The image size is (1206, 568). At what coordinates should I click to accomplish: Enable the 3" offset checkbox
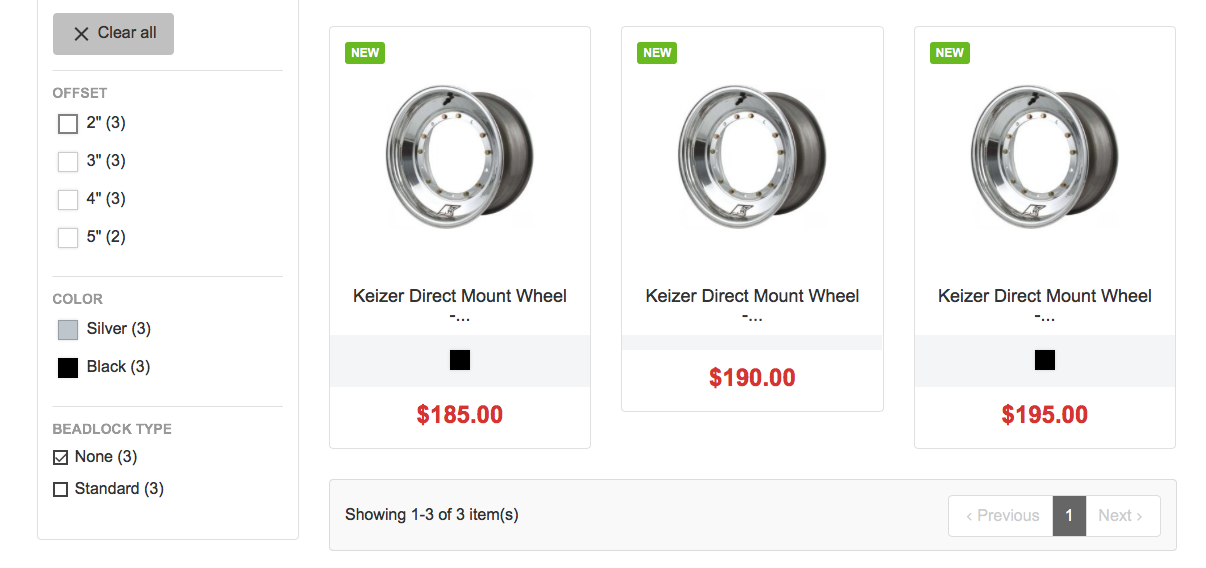tap(68, 162)
